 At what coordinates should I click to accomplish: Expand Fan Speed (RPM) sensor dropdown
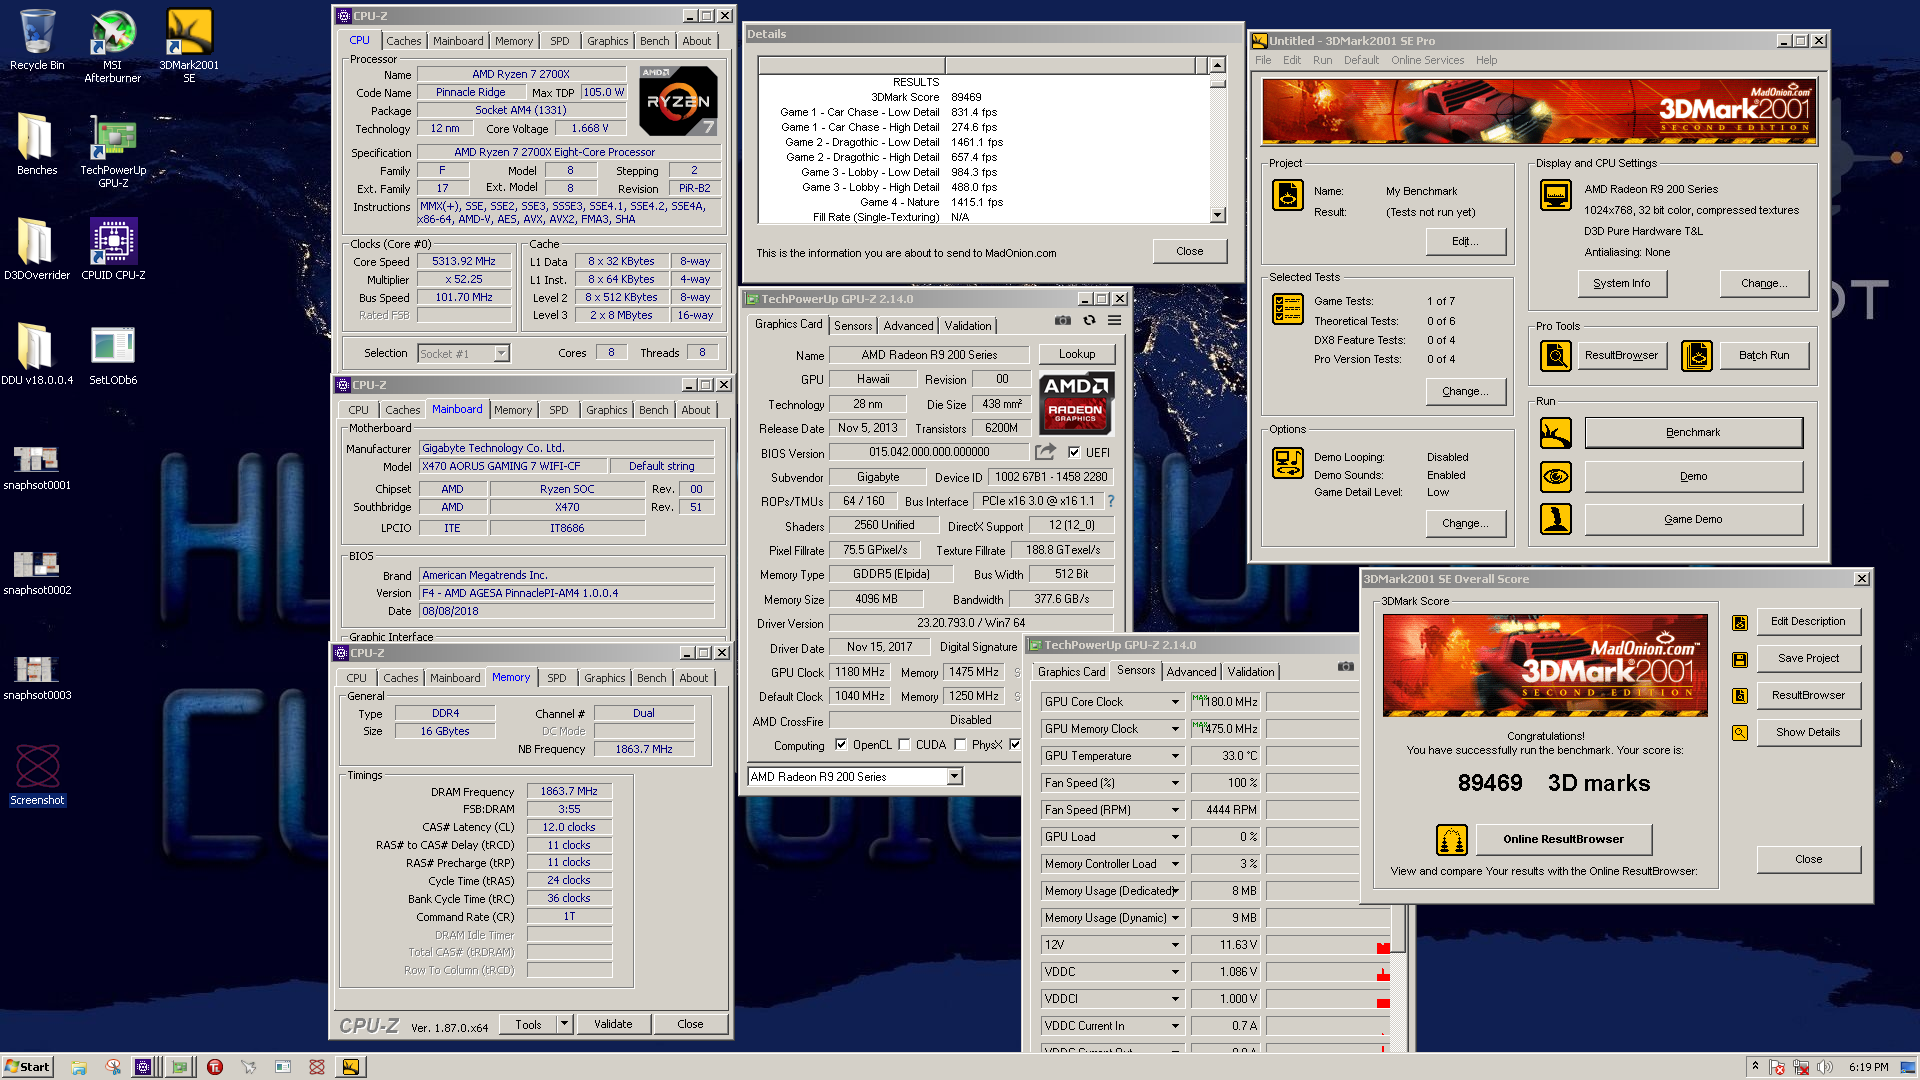1175,810
